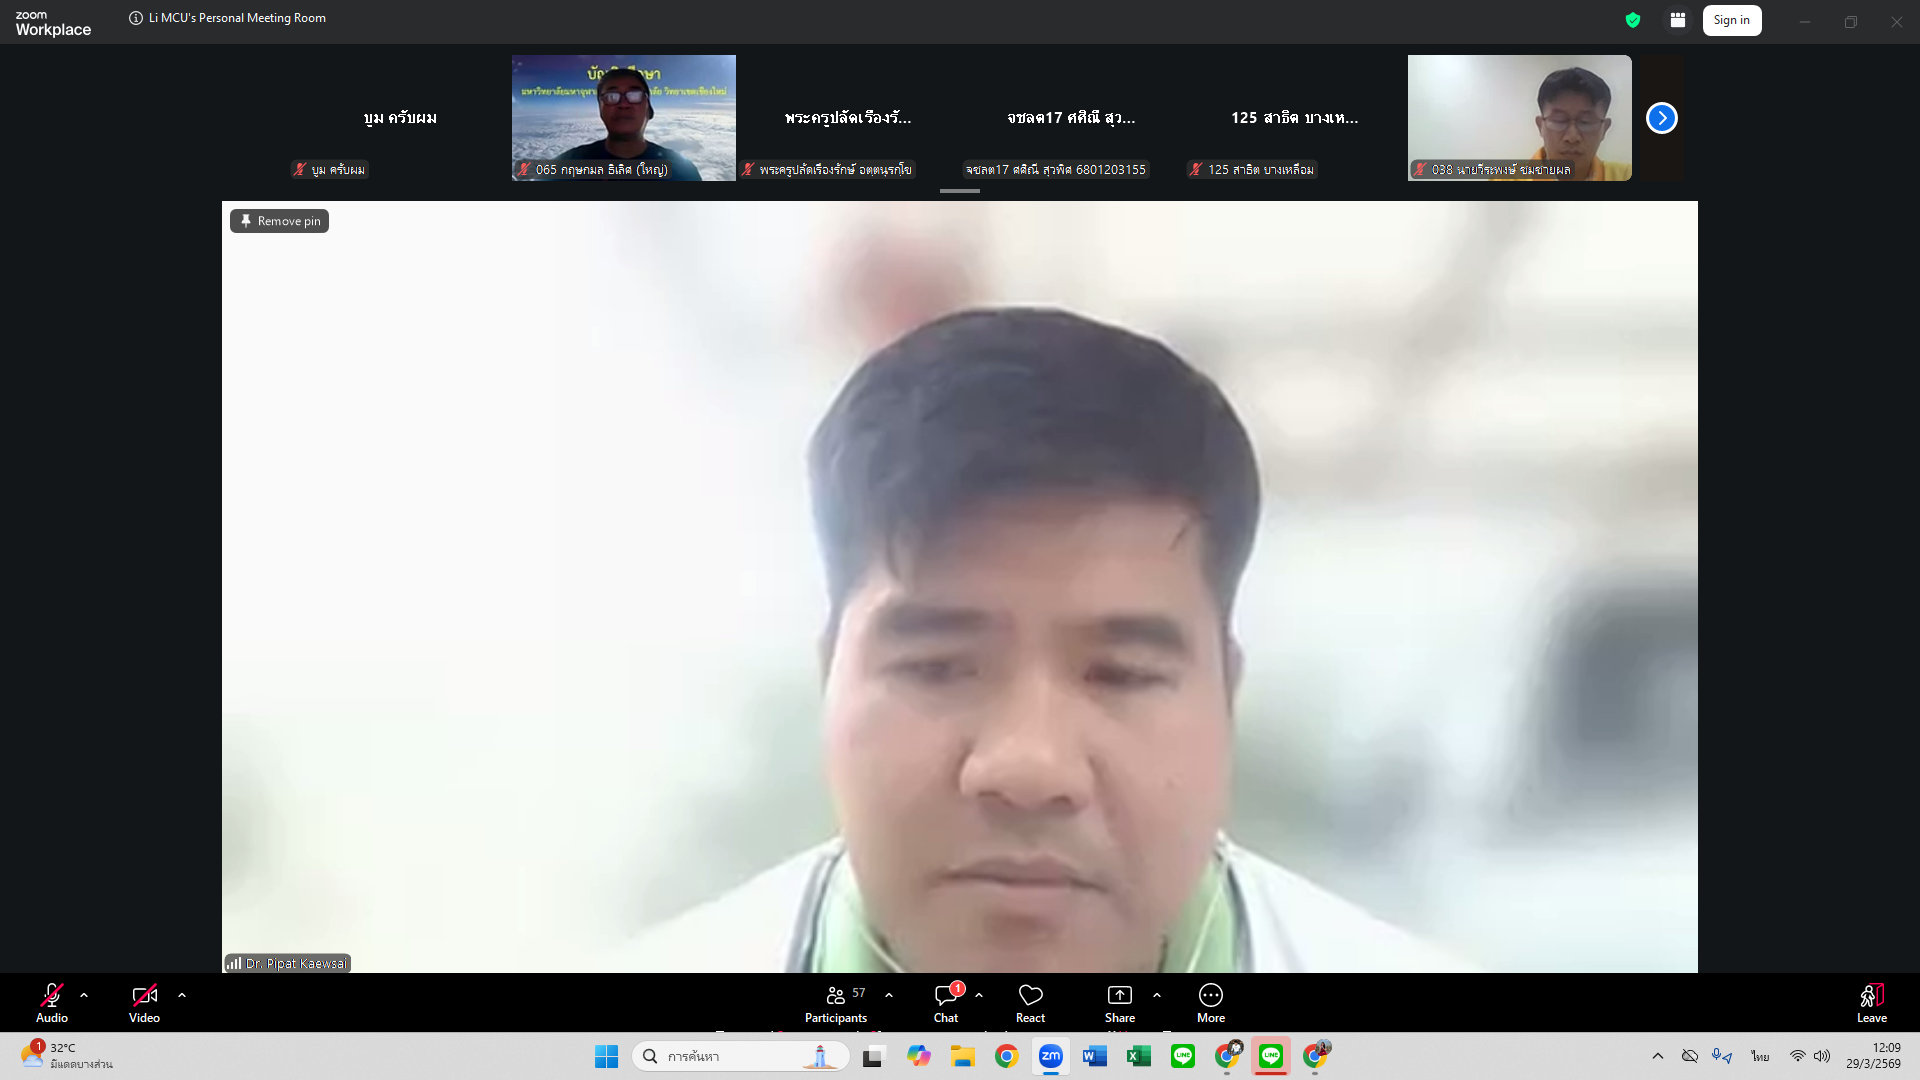
Task: Expand participants options arrow
Action: (x=889, y=995)
